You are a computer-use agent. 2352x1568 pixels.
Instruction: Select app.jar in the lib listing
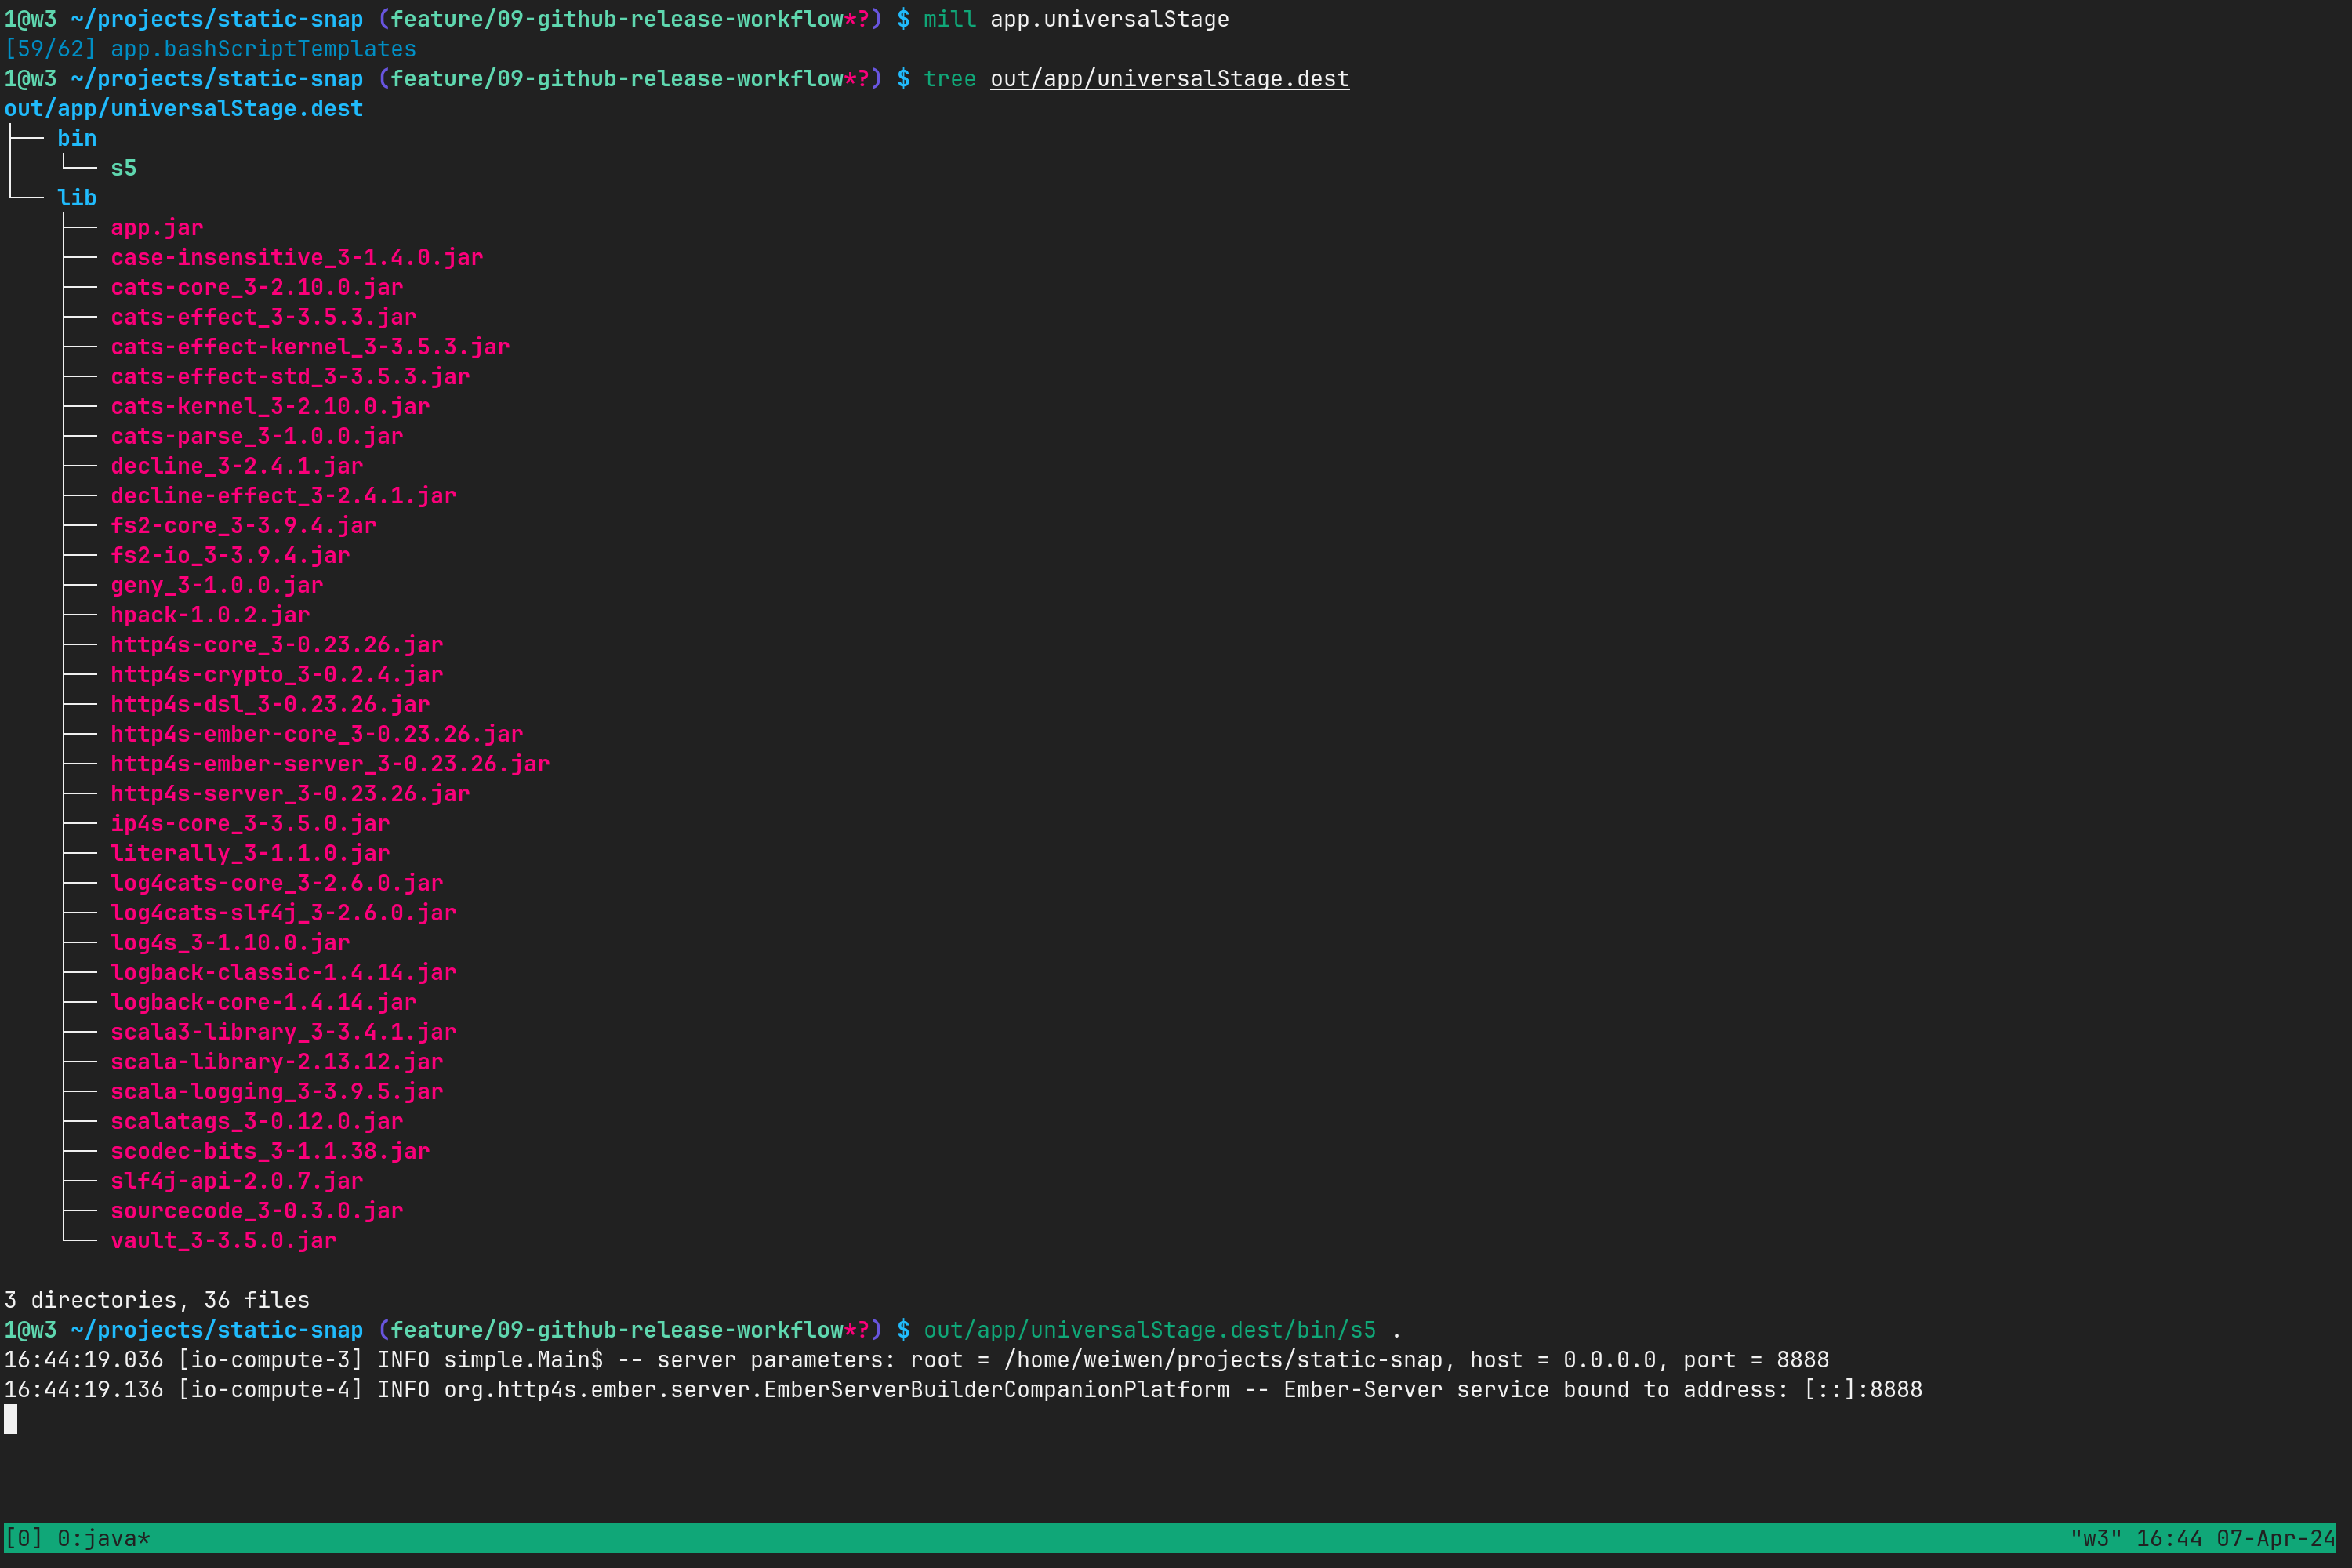coord(157,228)
